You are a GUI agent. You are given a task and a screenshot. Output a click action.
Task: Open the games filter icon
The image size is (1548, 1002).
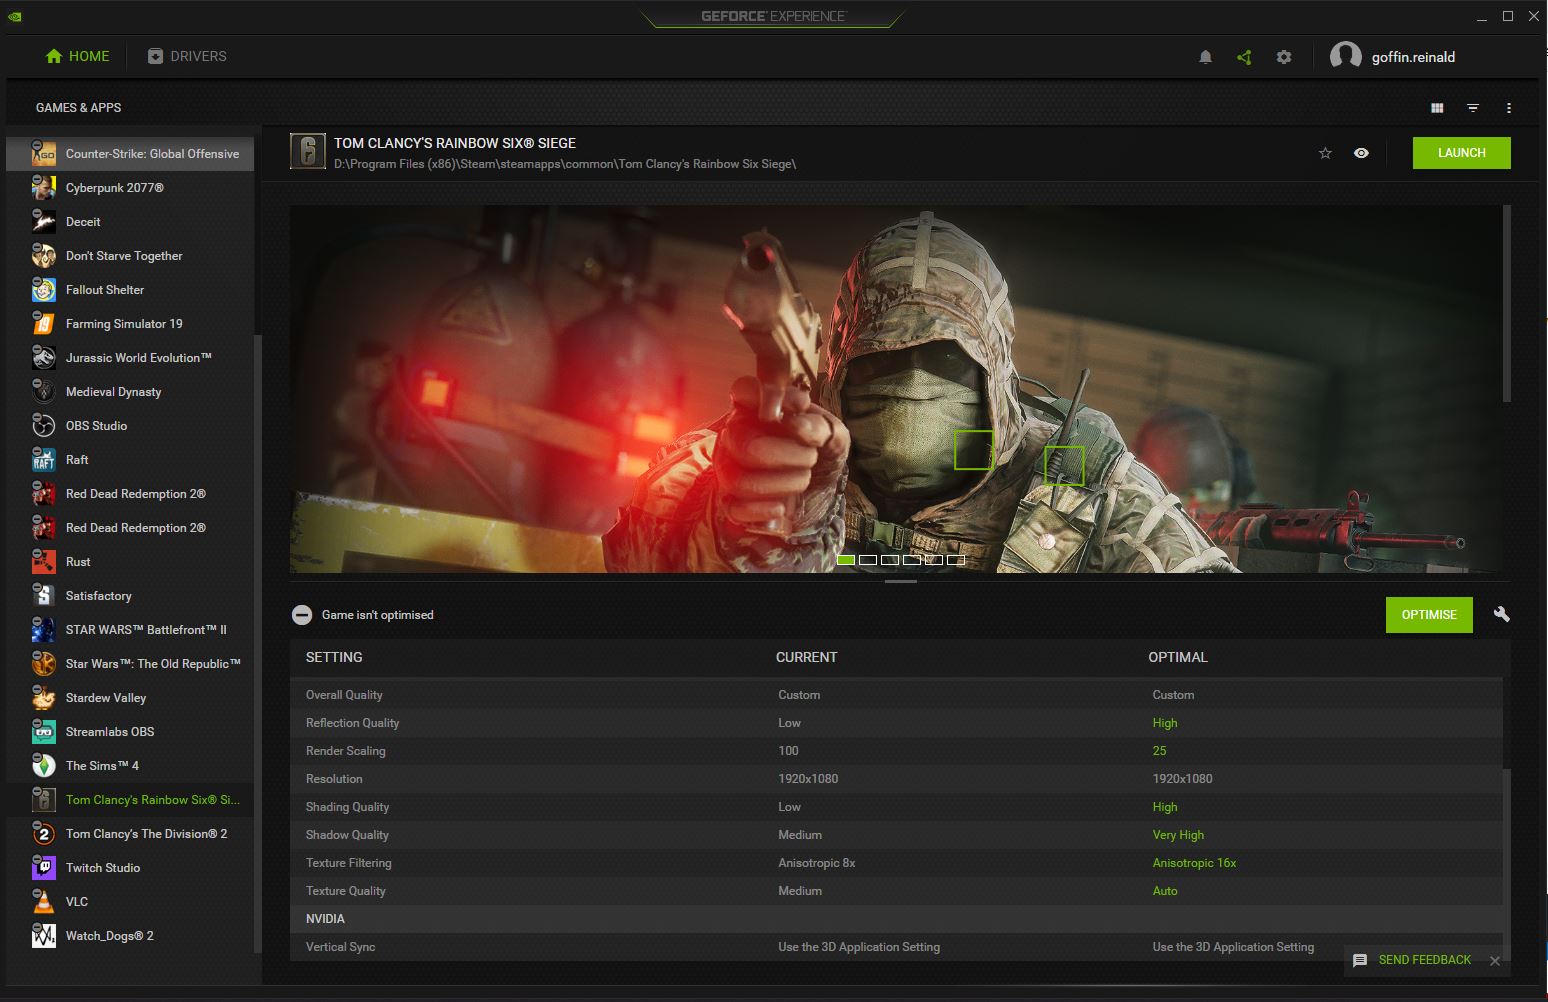pyautogui.click(x=1473, y=108)
